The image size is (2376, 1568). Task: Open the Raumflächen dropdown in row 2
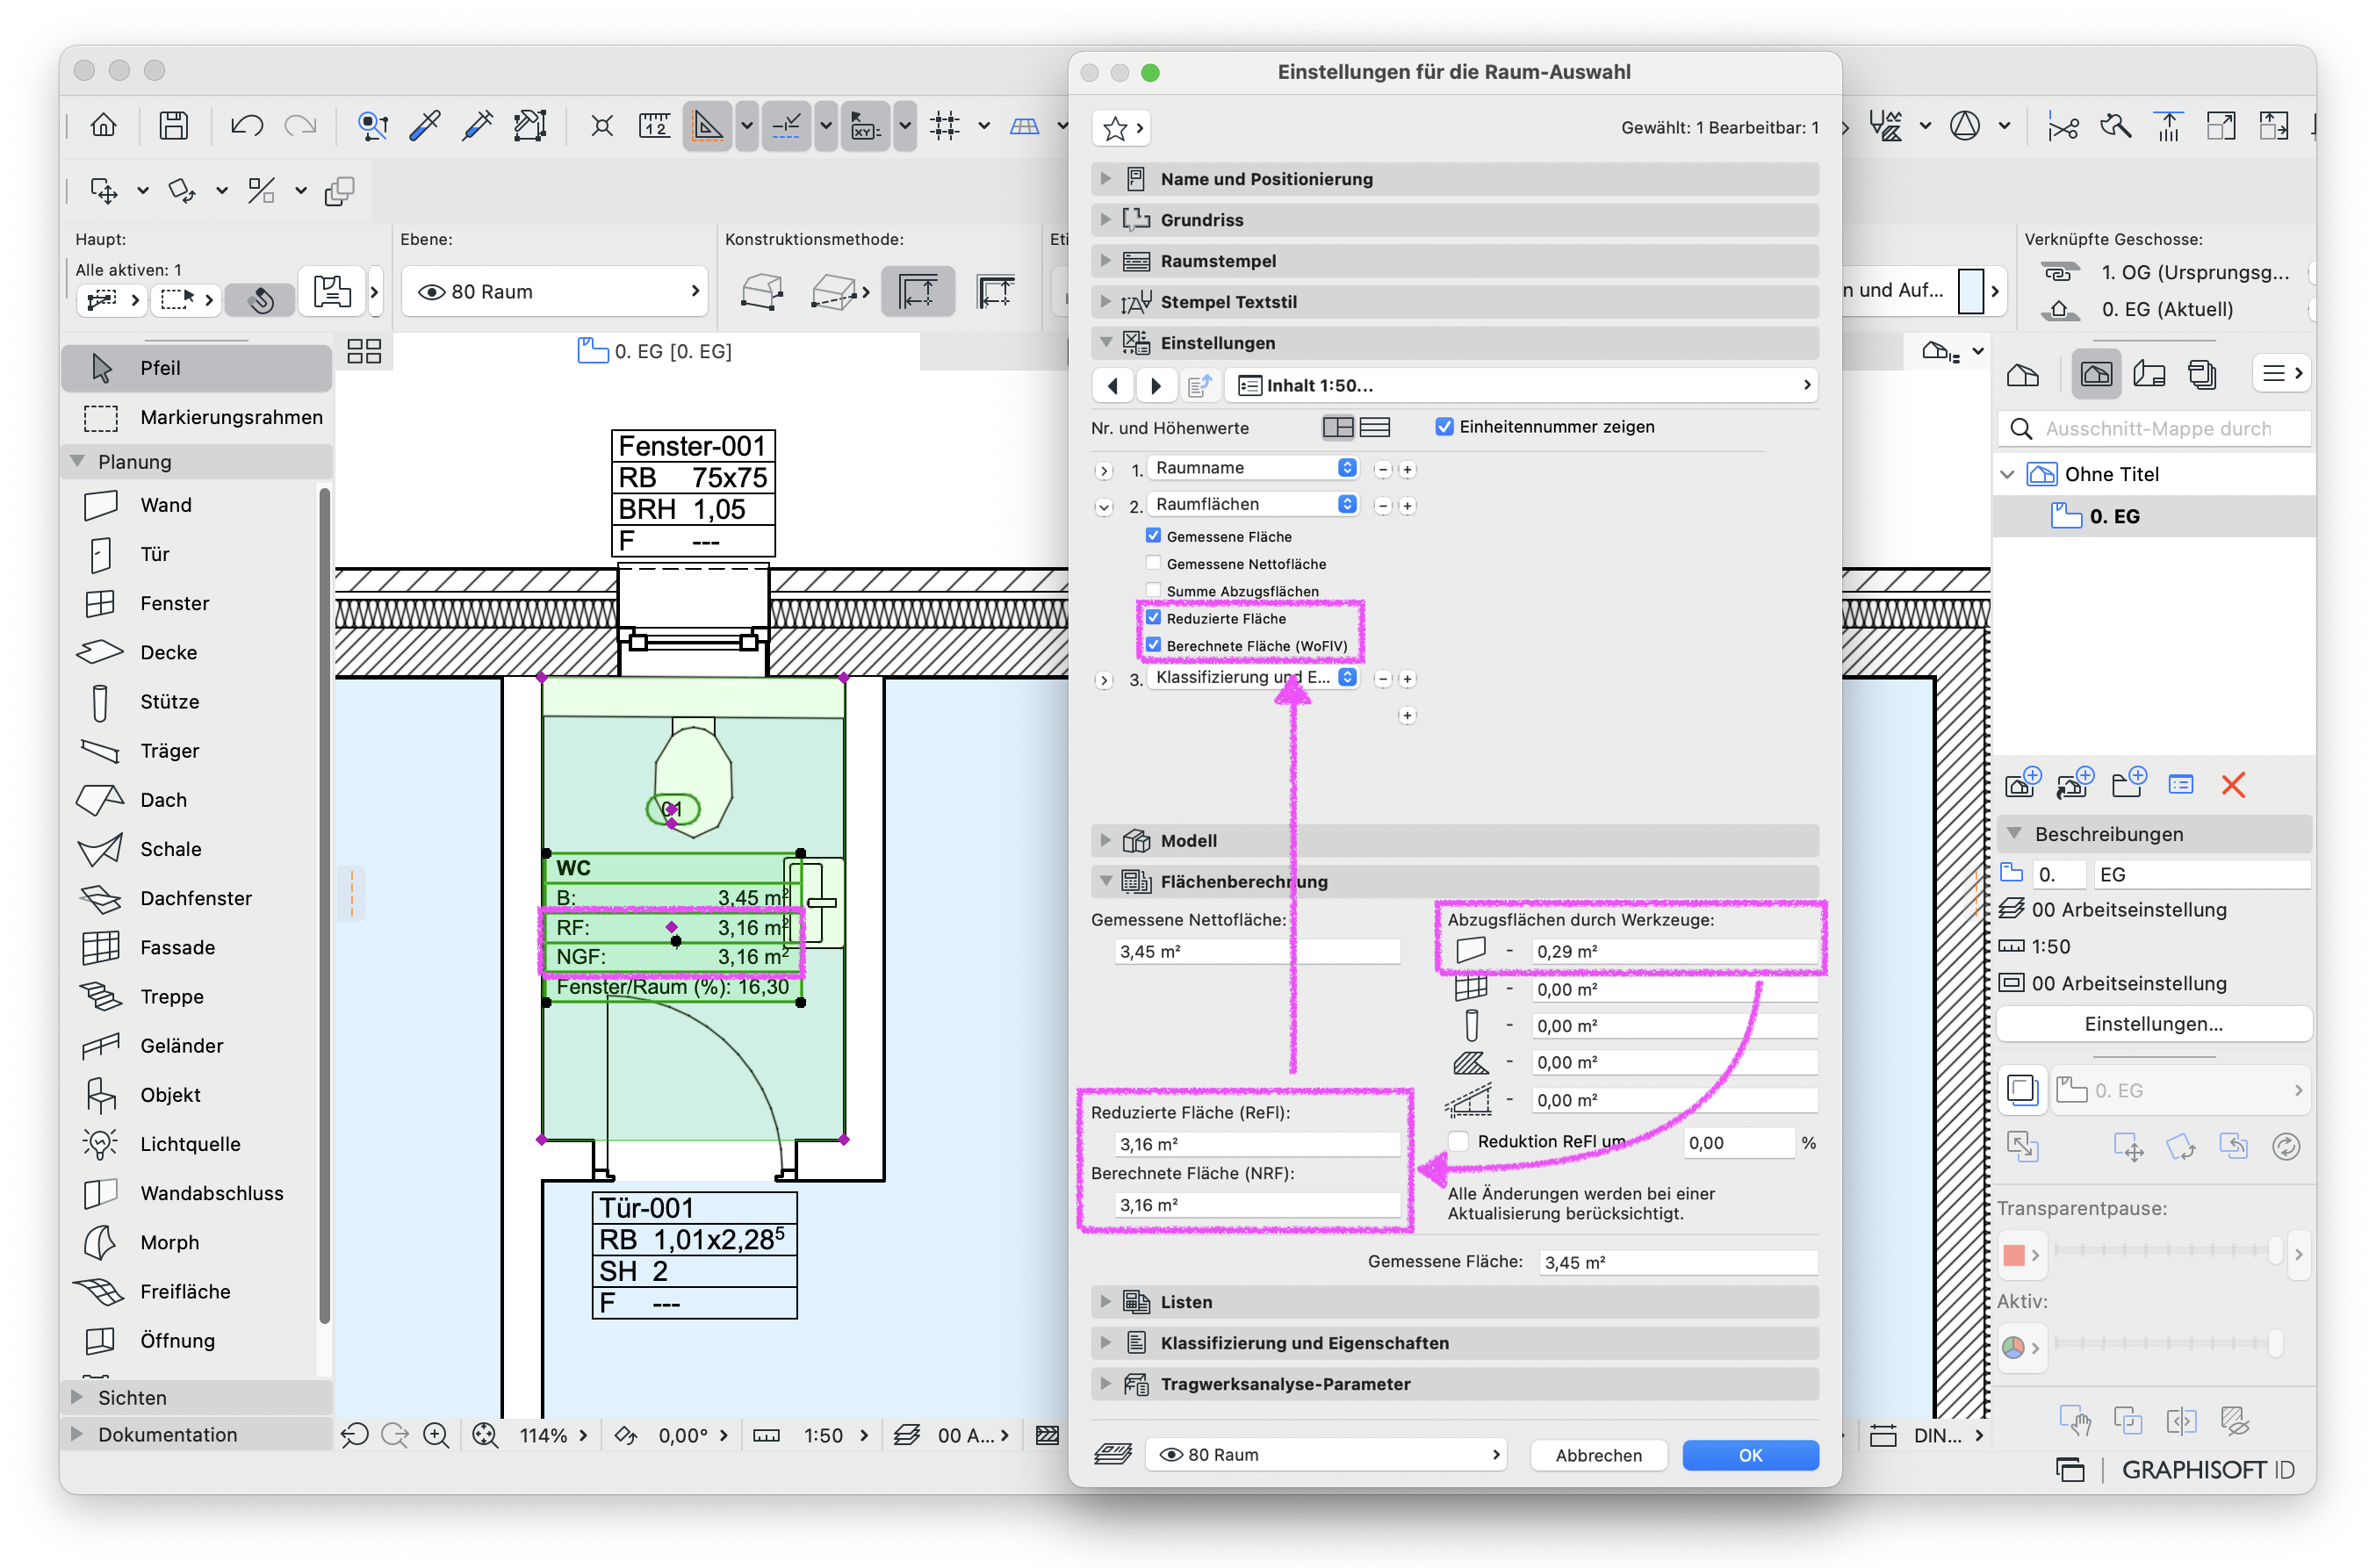(1254, 504)
